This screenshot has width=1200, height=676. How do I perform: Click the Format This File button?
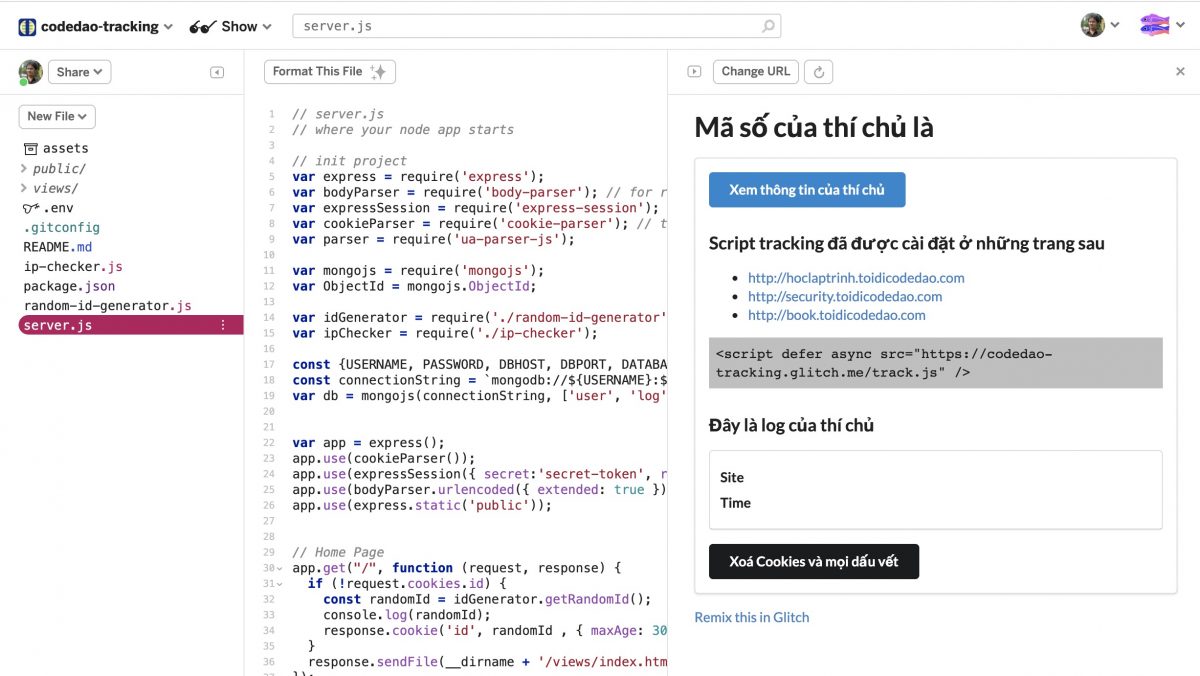329,72
